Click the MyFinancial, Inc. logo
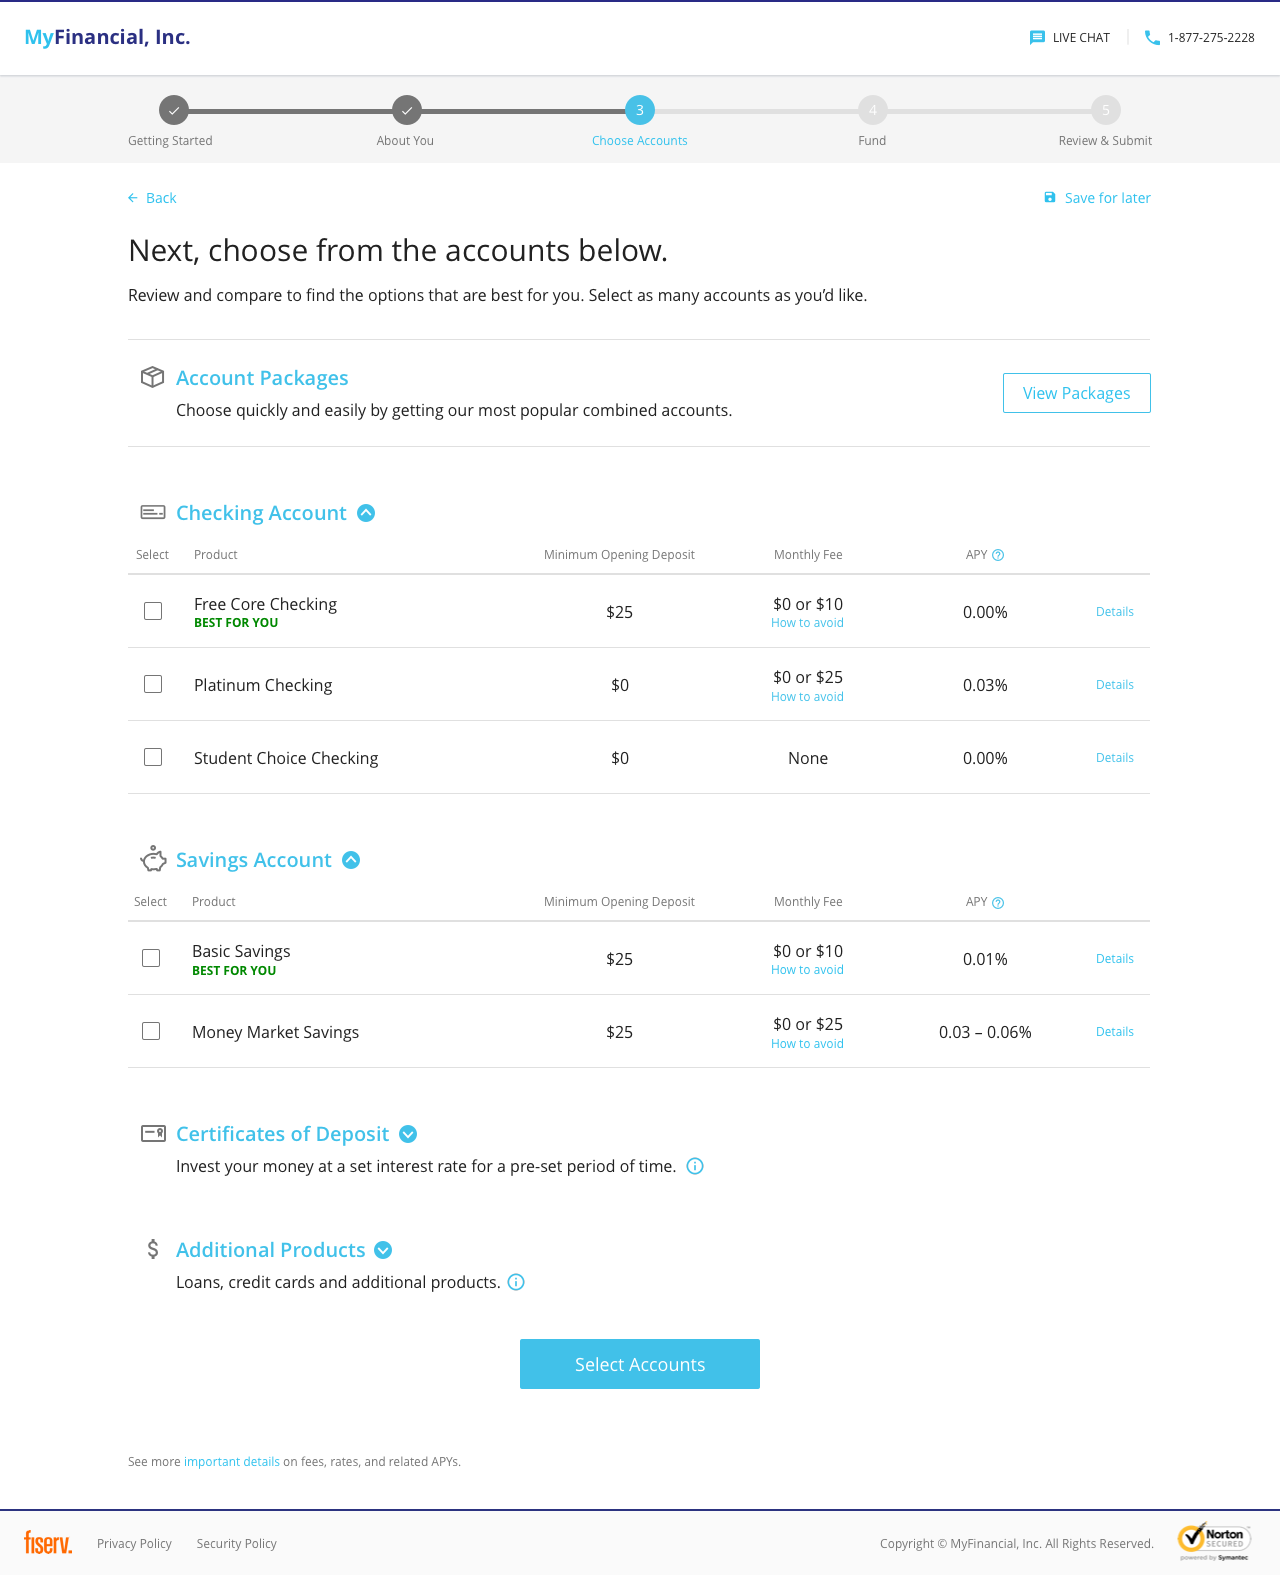 pyautogui.click(x=108, y=37)
